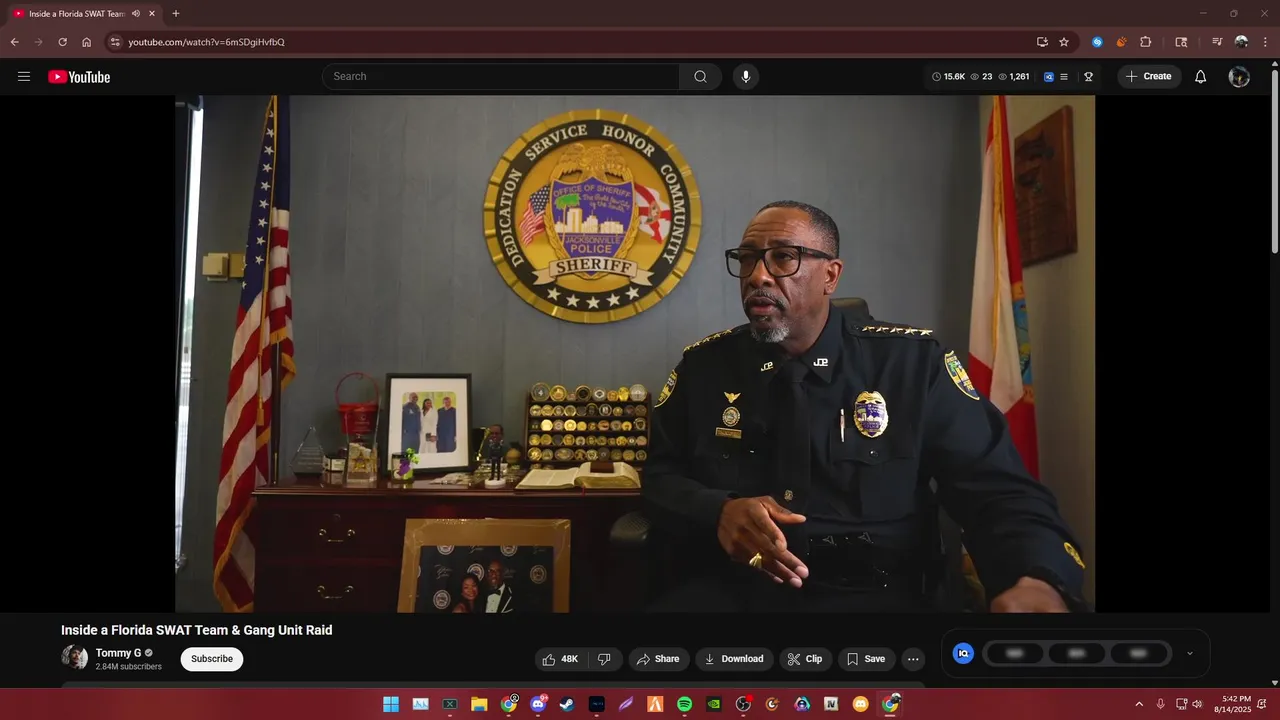Open vidIQ header list icon

pyautogui.click(x=1064, y=77)
